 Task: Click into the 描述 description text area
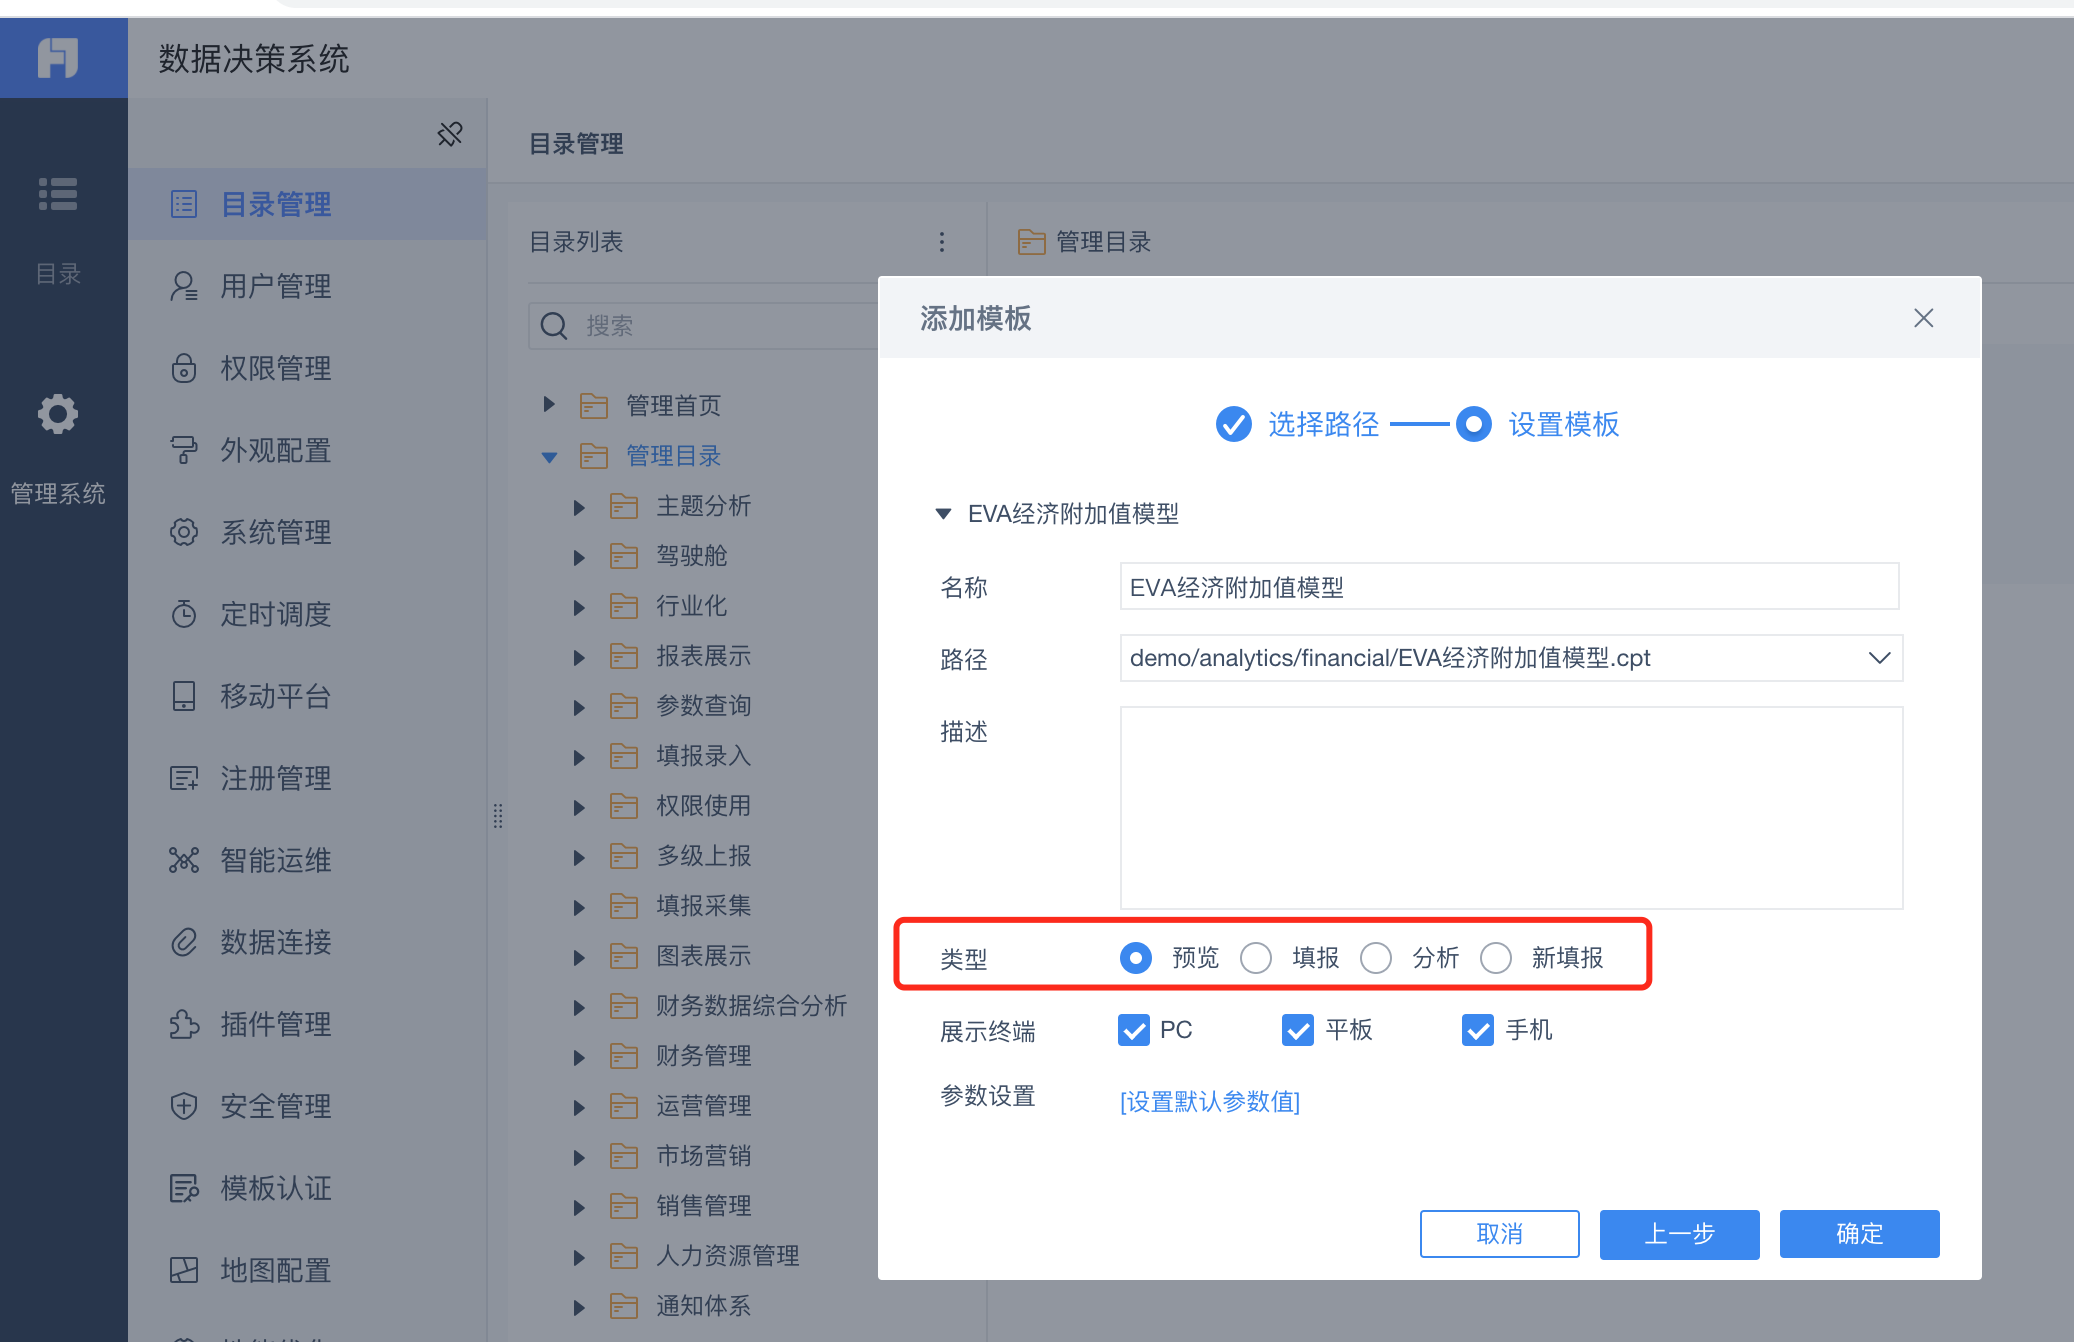pos(1510,808)
